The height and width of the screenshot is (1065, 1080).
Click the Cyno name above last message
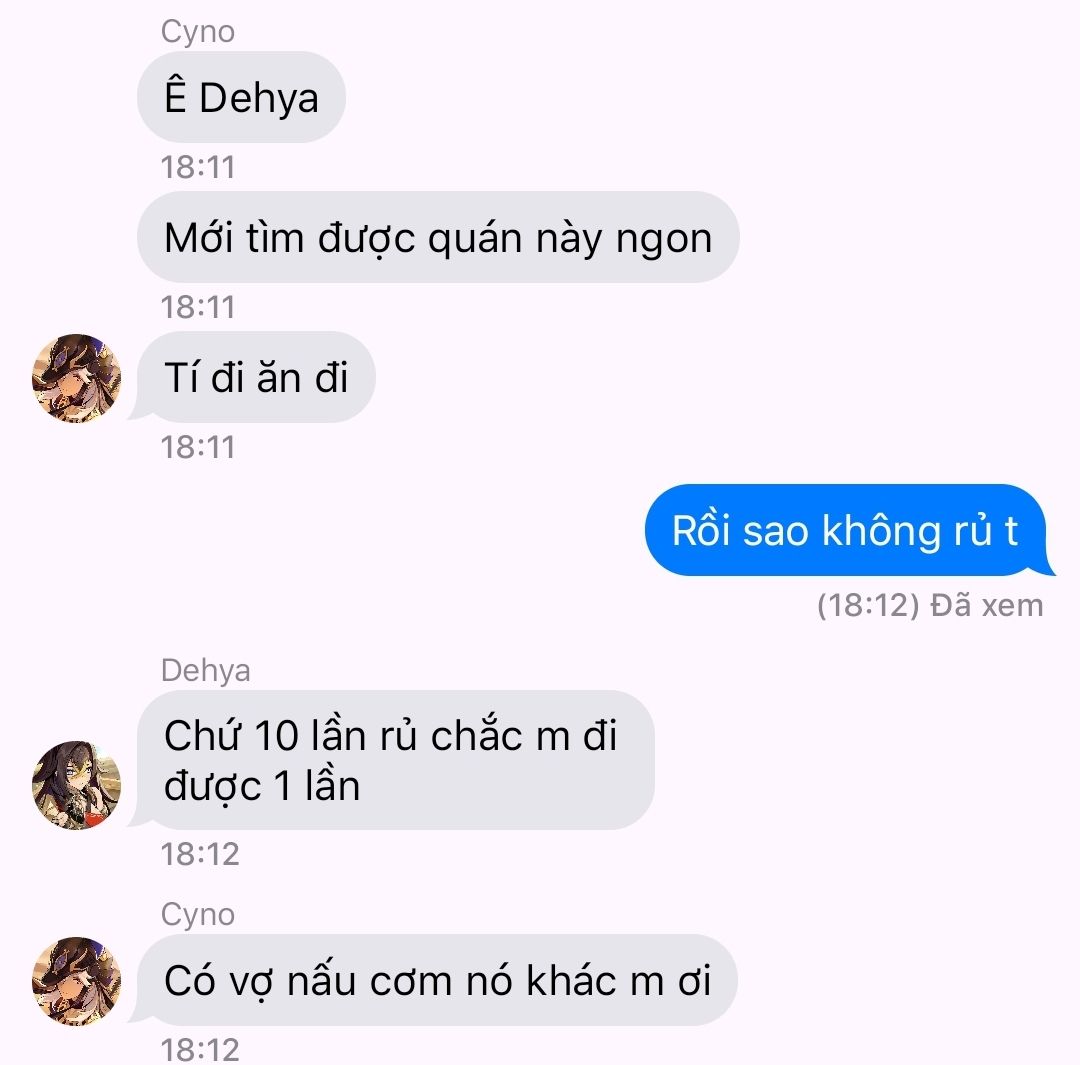tap(198, 914)
